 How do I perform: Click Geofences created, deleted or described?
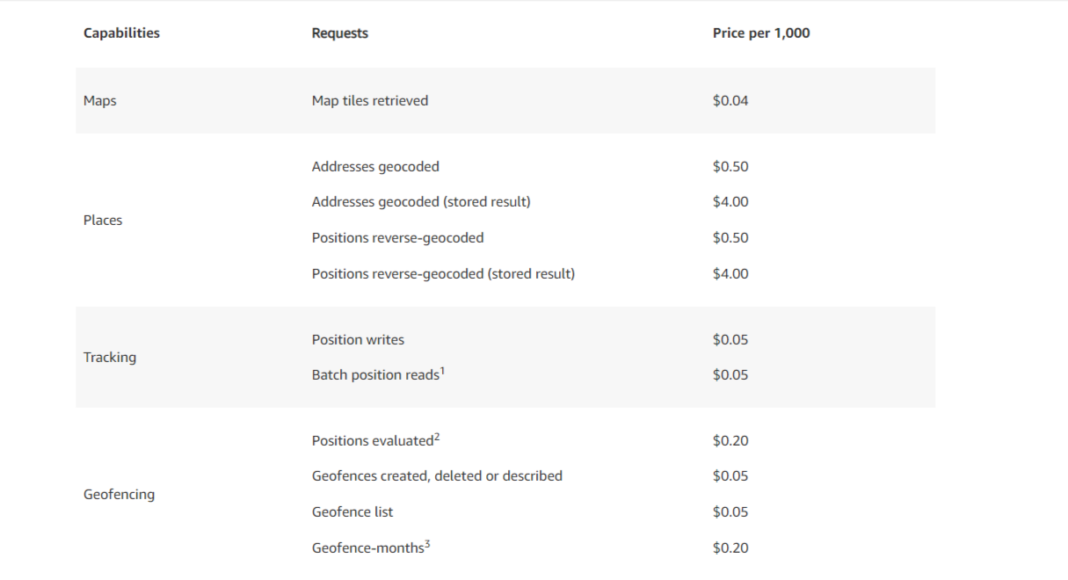(x=437, y=476)
